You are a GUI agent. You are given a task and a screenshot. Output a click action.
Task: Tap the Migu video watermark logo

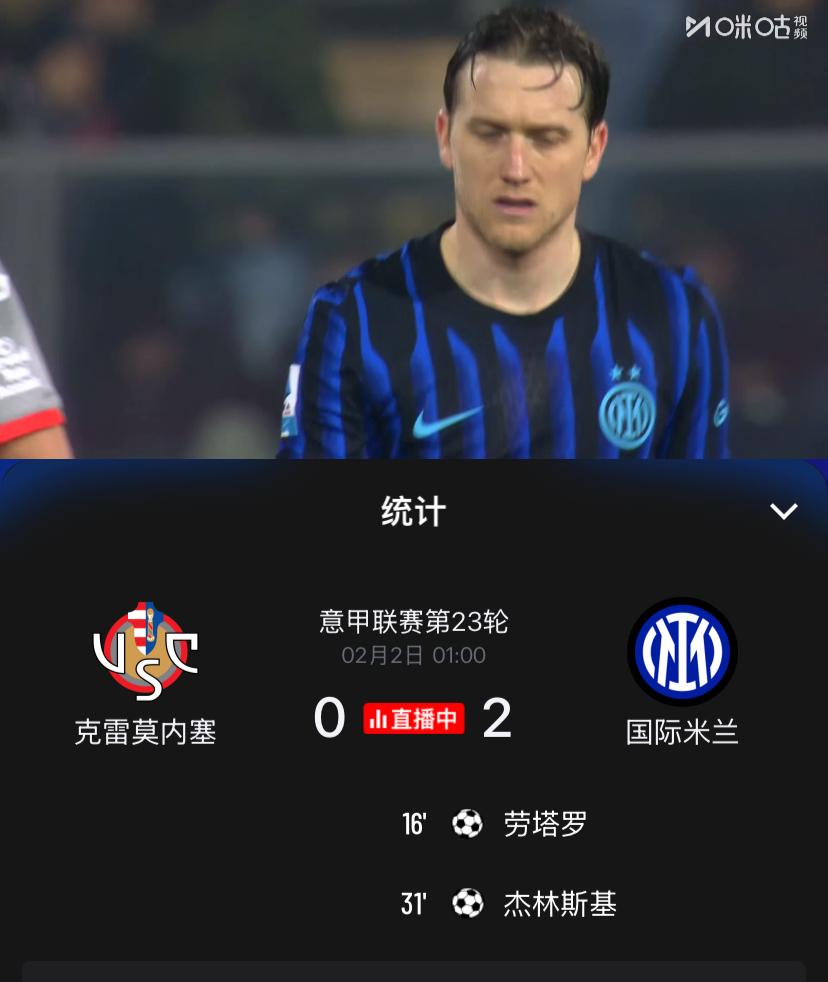pyautogui.click(x=747, y=27)
